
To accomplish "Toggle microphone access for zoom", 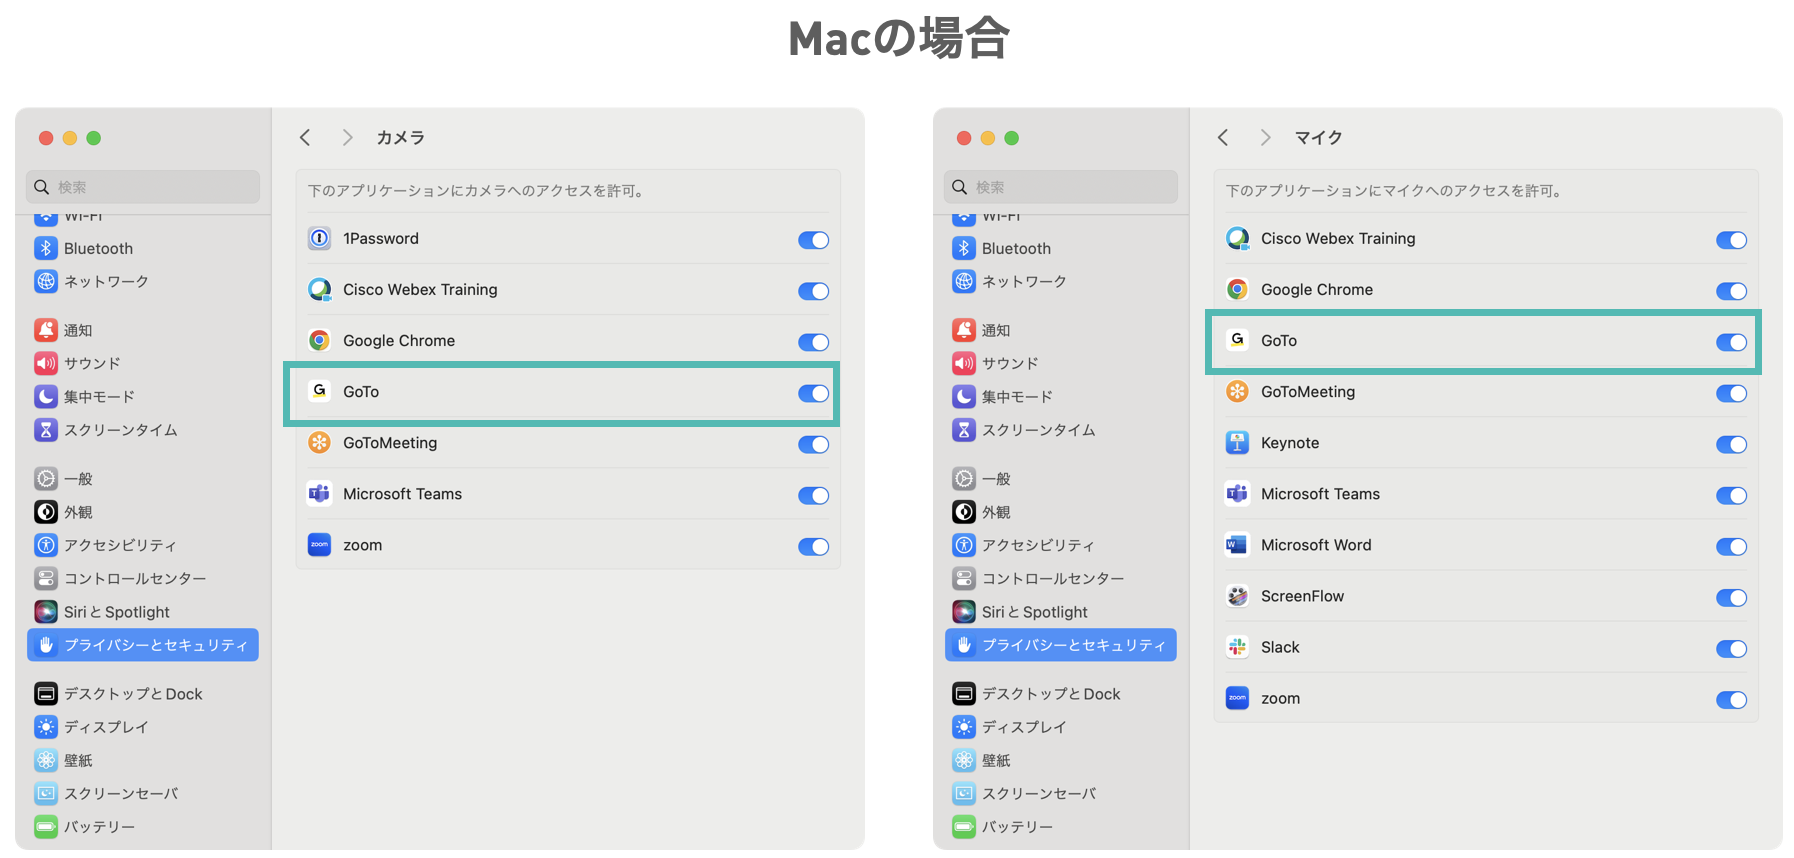I will pos(1731,699).
